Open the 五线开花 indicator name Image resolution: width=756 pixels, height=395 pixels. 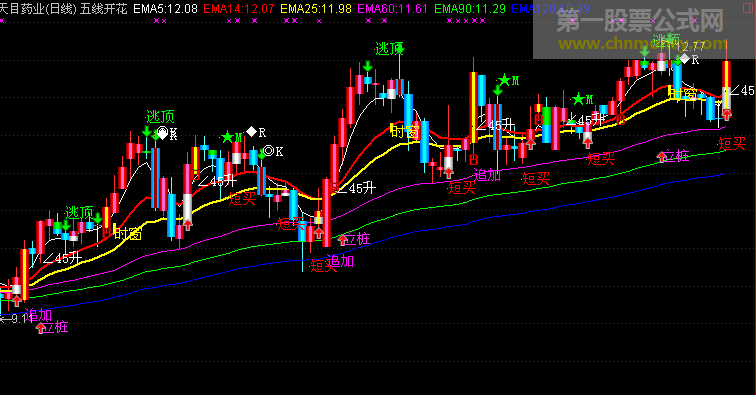click(104, 9)
